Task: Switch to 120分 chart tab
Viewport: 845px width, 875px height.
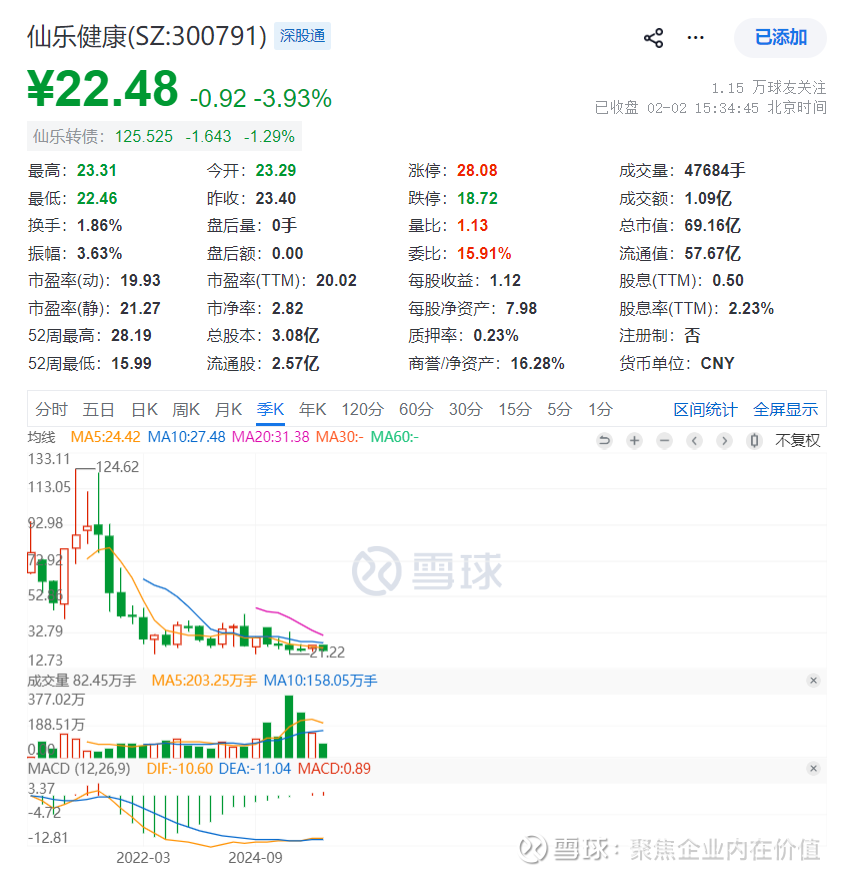Action: click(362, 409)
